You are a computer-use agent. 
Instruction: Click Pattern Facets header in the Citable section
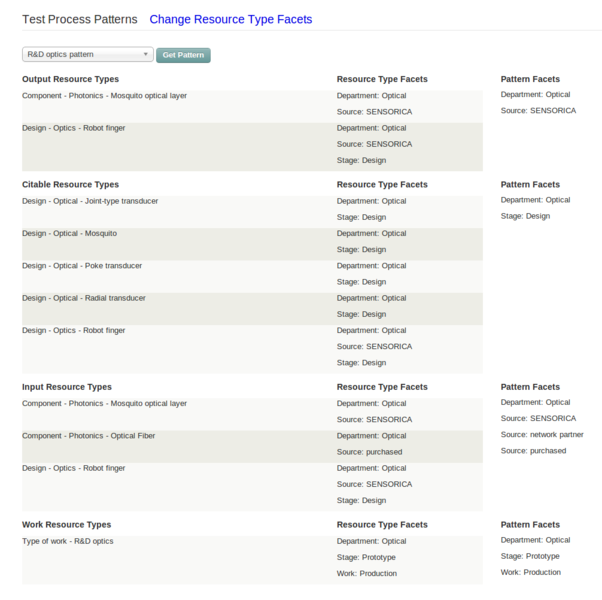point(530,185)
